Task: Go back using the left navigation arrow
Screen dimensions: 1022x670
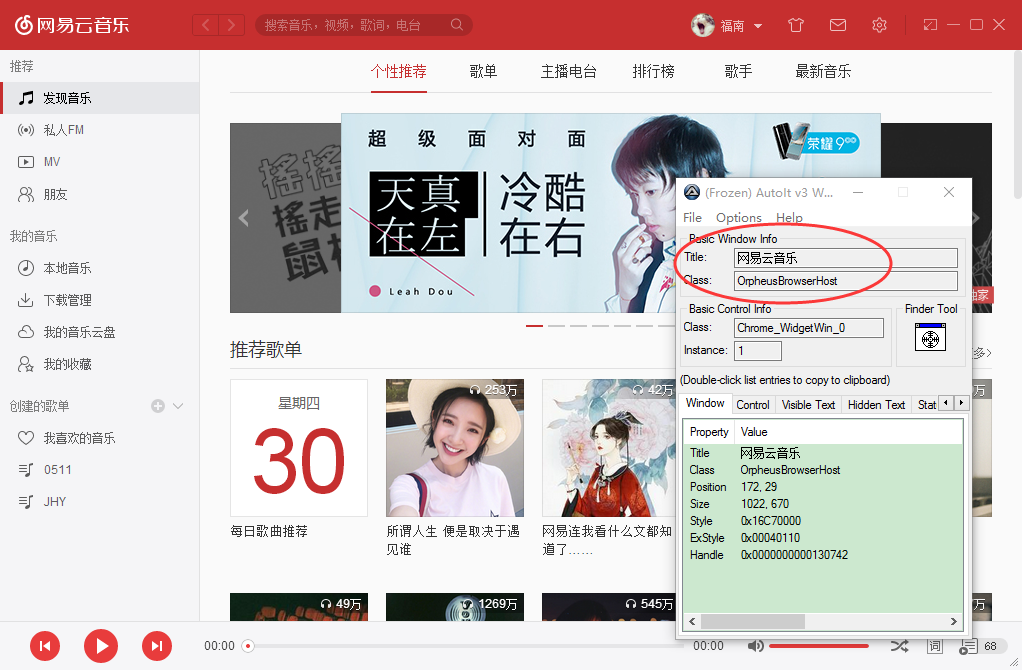Action: coord(206,25)
